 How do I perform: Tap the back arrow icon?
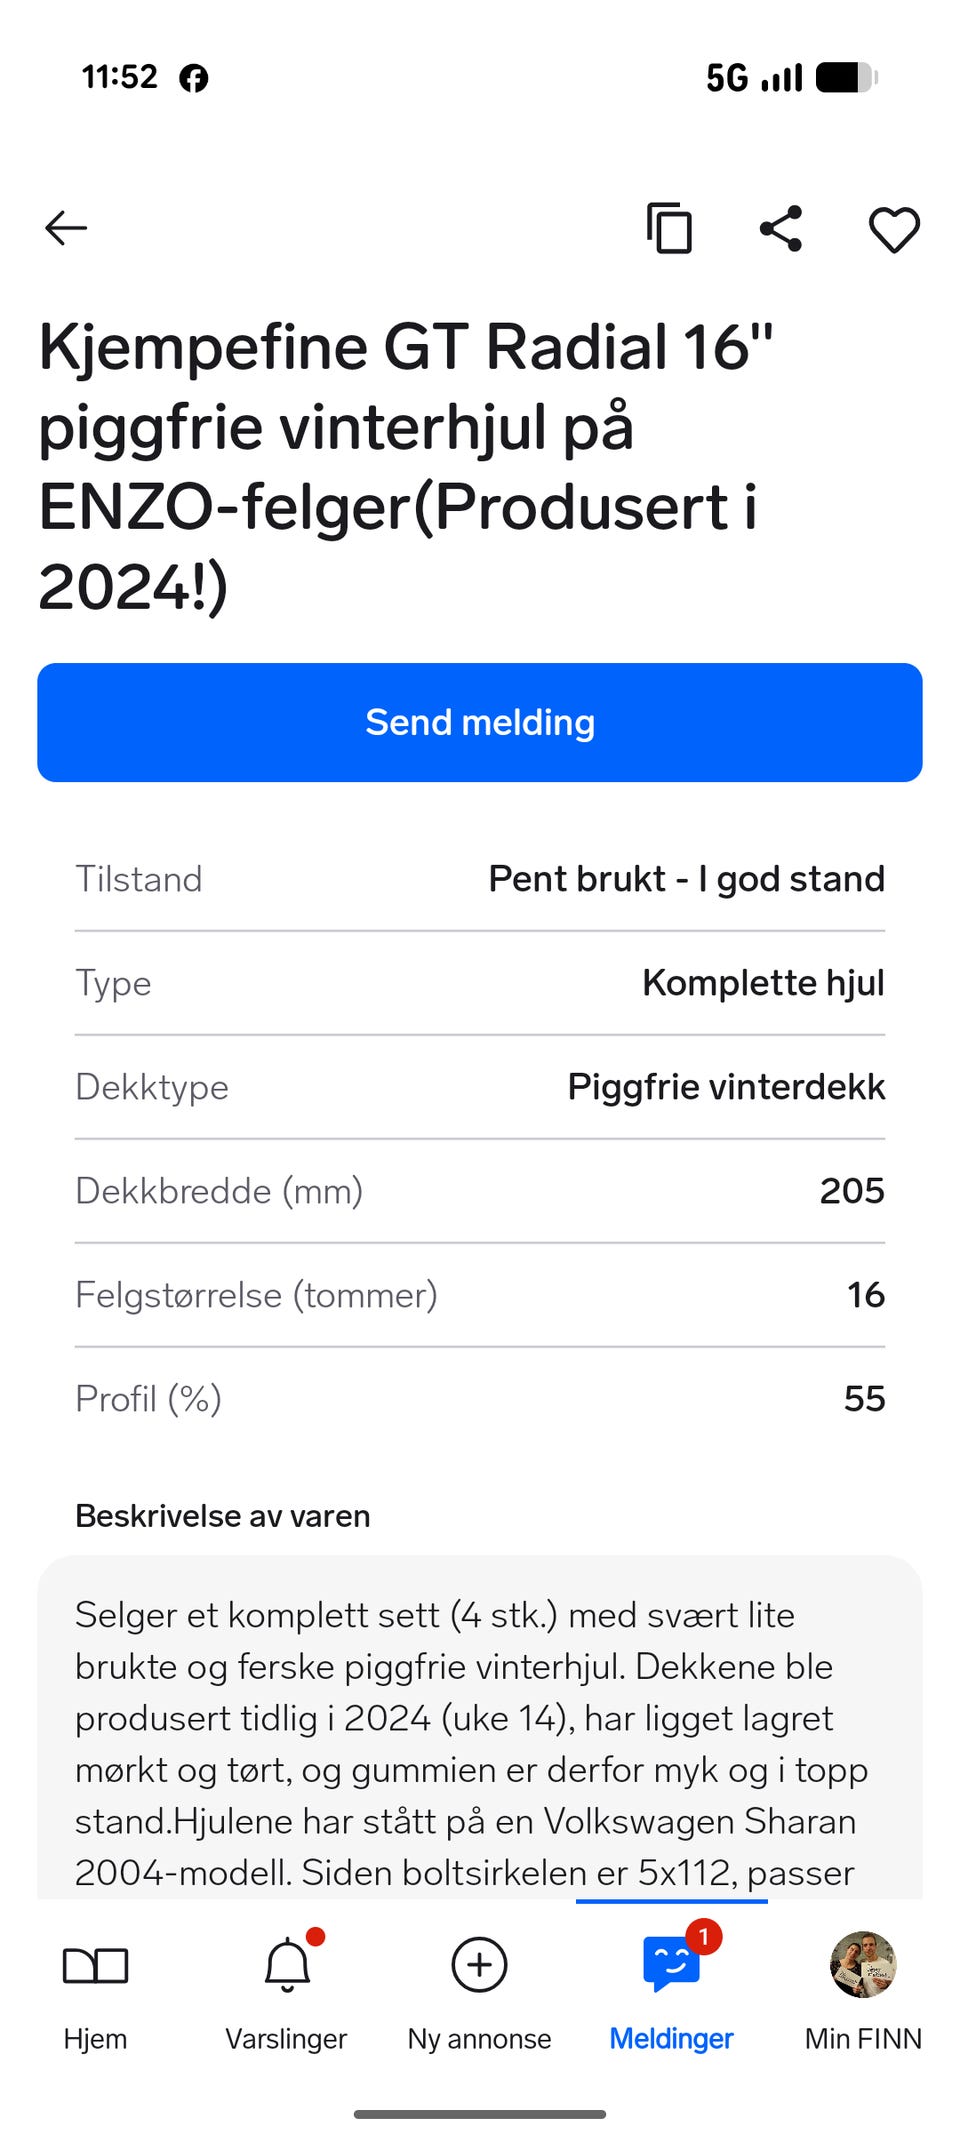click(66, 228)
